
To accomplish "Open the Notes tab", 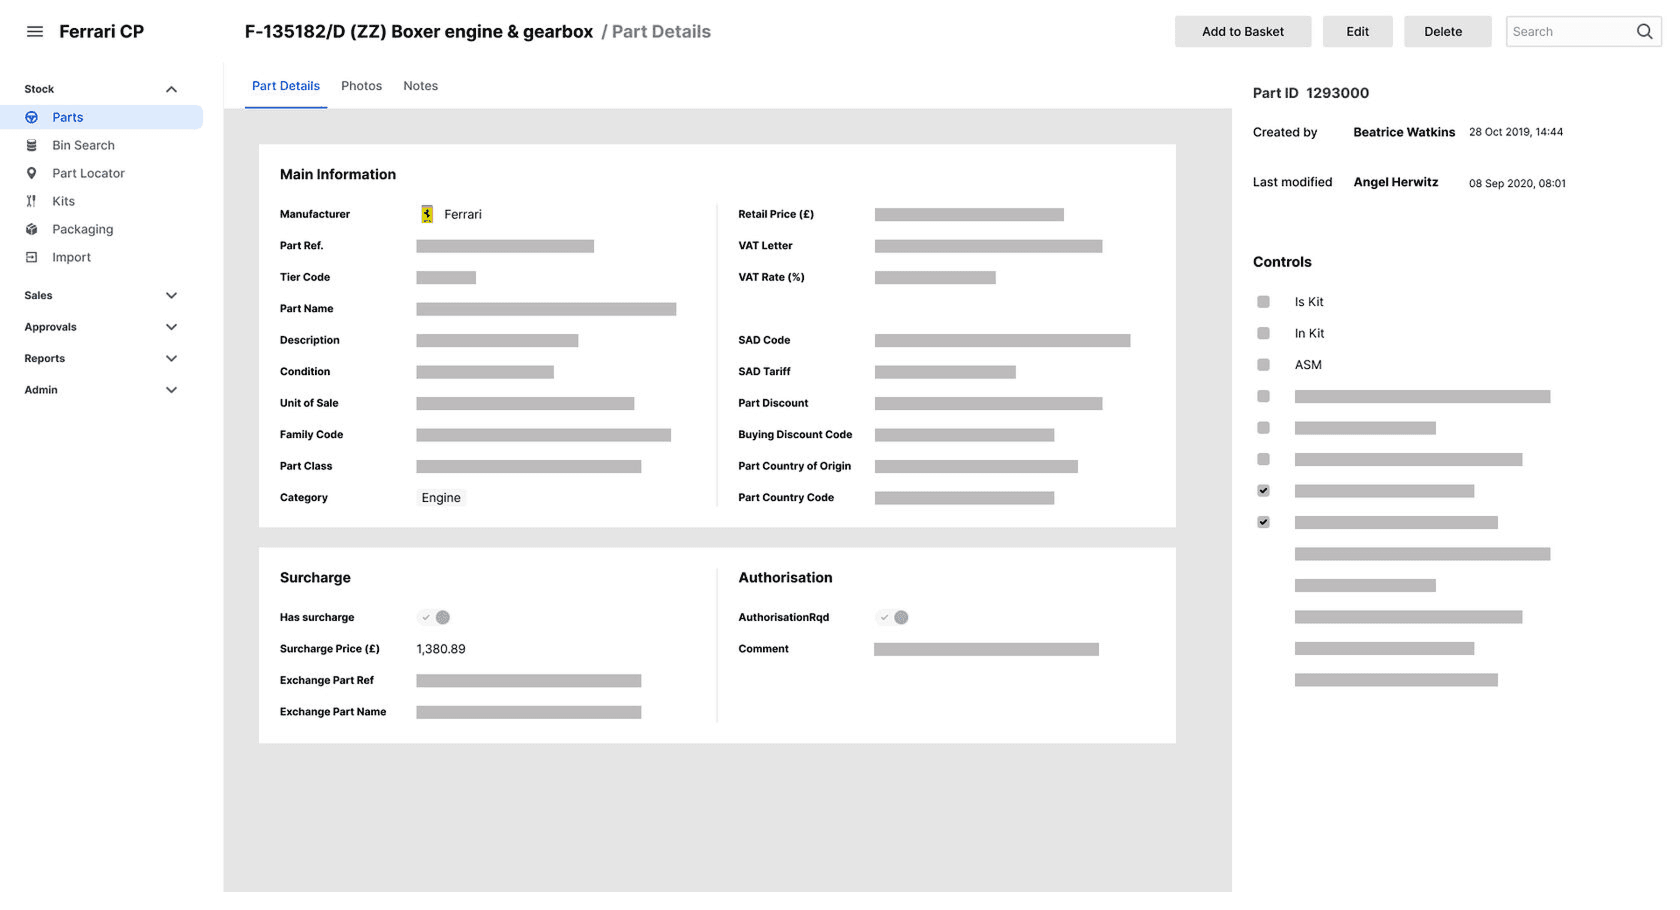I will click(x=420, y=85).
